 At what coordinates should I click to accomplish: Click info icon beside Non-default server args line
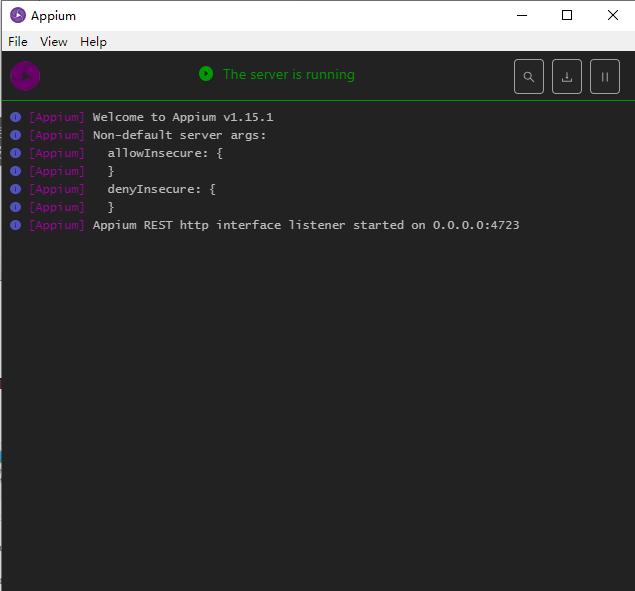15,135
